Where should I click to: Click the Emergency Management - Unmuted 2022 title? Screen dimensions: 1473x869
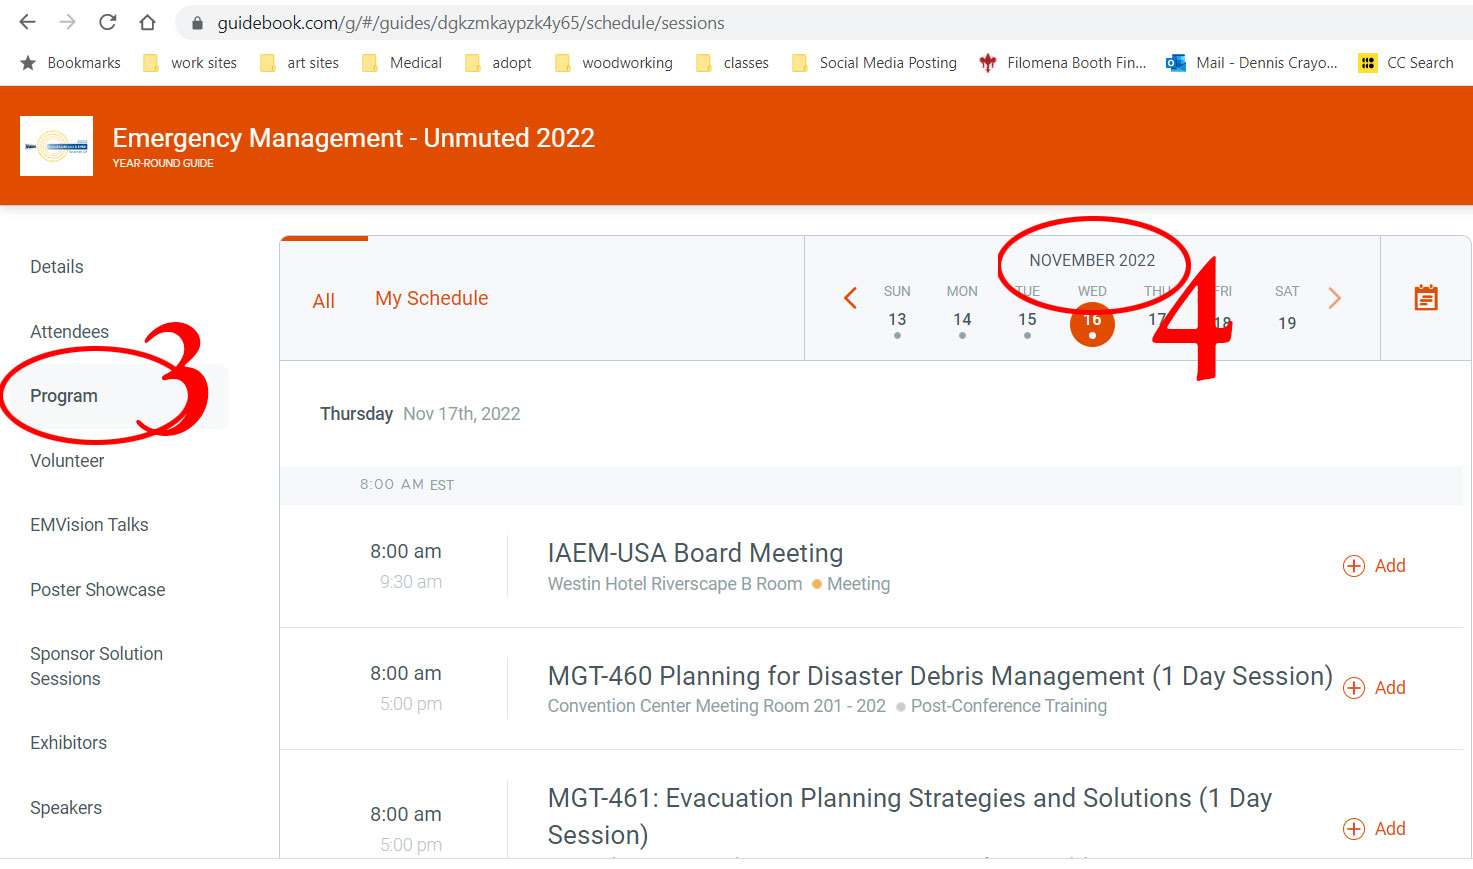pyautogui.click(x=354, y=138)
